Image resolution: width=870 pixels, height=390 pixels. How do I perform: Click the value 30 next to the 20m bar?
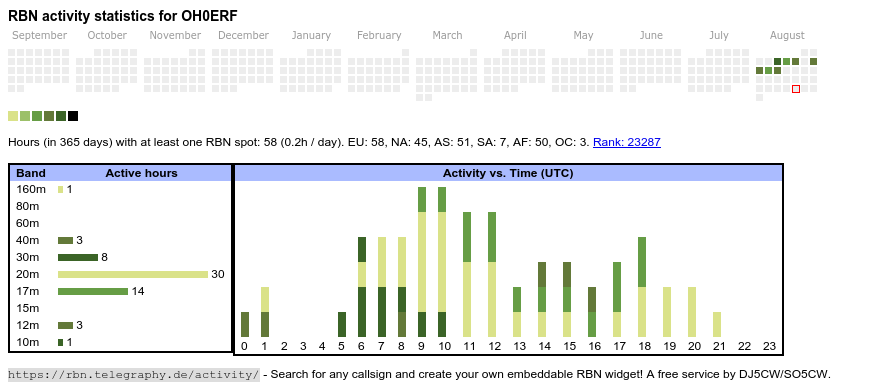pyautogui.click(x=218, y=275)
